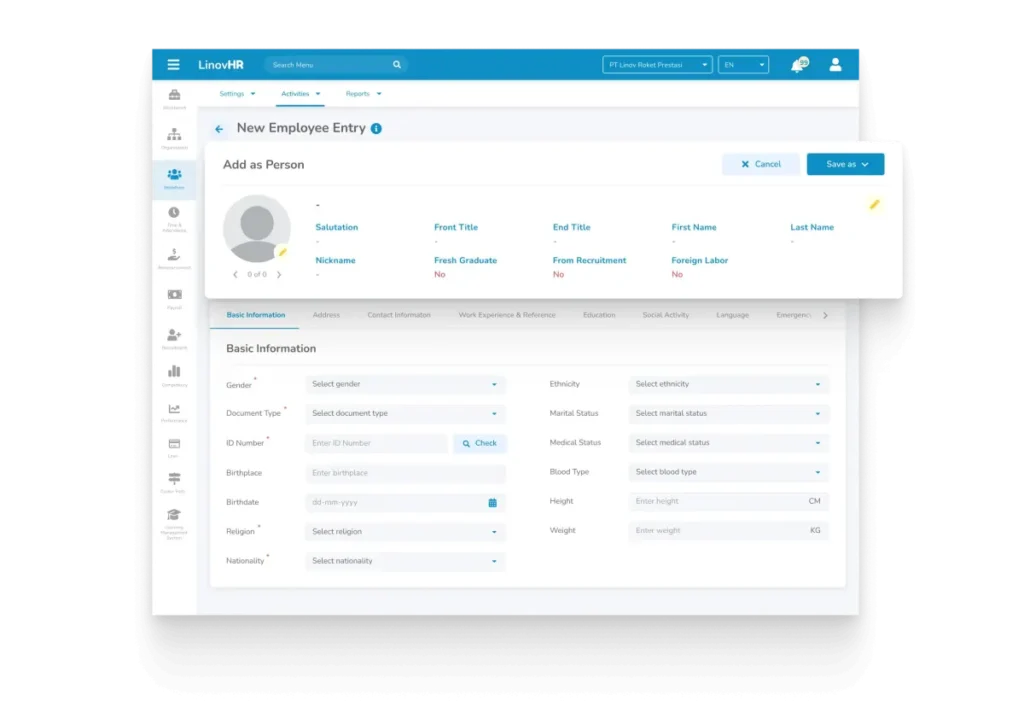The width and height of the screenshot is (1024, 701).
Task: Click the LinovHR logo
Action: tap(221, 65)
